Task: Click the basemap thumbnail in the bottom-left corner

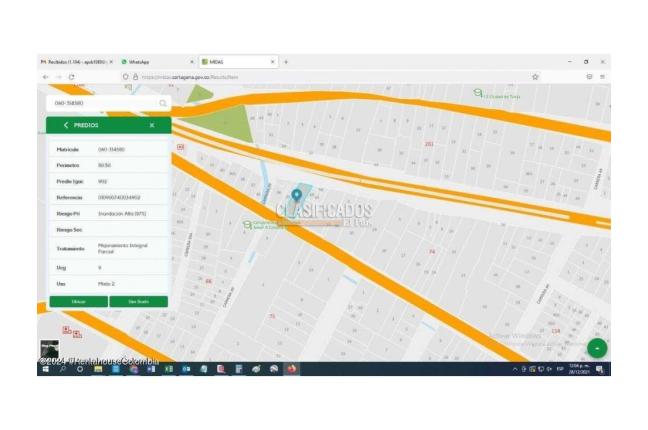Action: (48, 349)
